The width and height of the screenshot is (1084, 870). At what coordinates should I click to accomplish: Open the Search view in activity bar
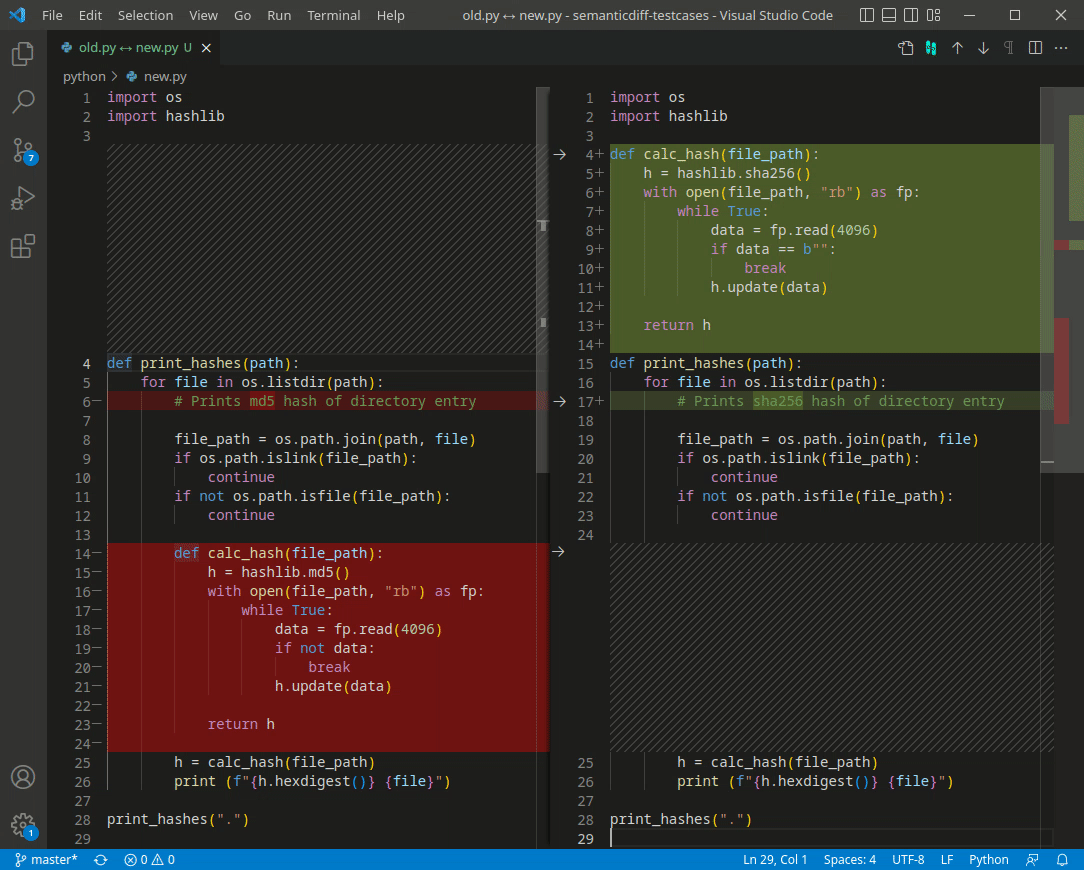23,102
